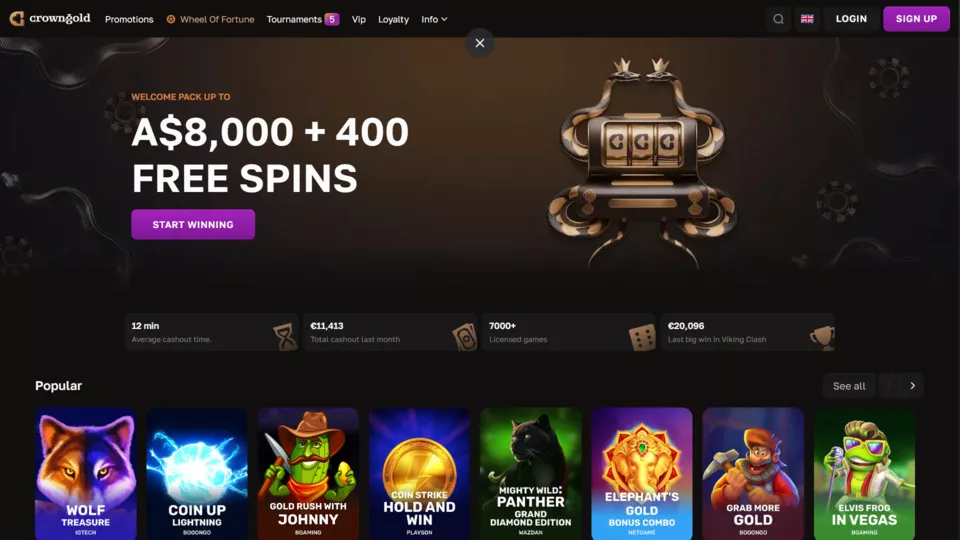Click the SIGN UP button
960x540 pixels.
916,19
